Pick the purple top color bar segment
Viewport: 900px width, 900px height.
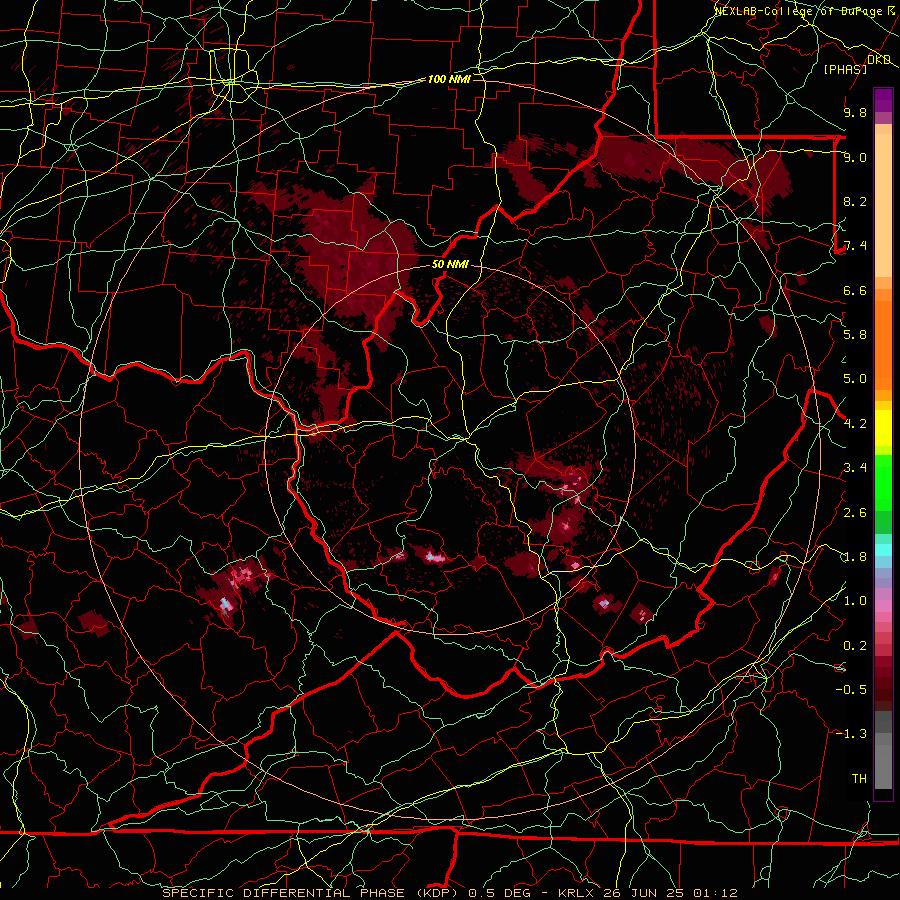(x=883, y=100)
